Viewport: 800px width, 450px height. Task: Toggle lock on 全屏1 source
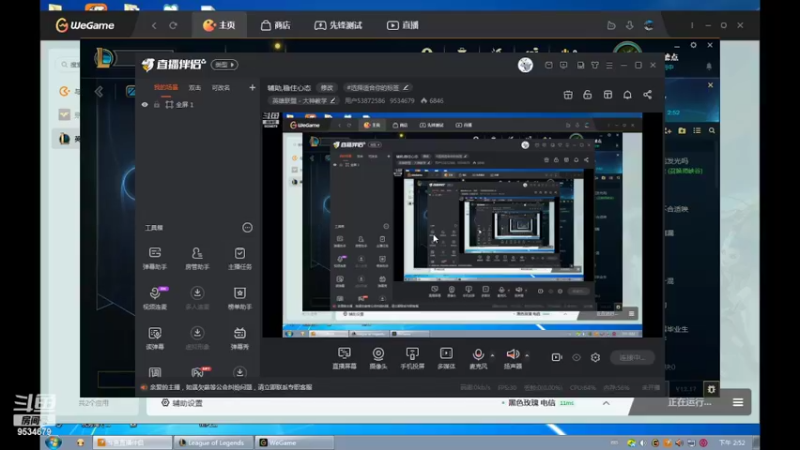coord(157,105)
